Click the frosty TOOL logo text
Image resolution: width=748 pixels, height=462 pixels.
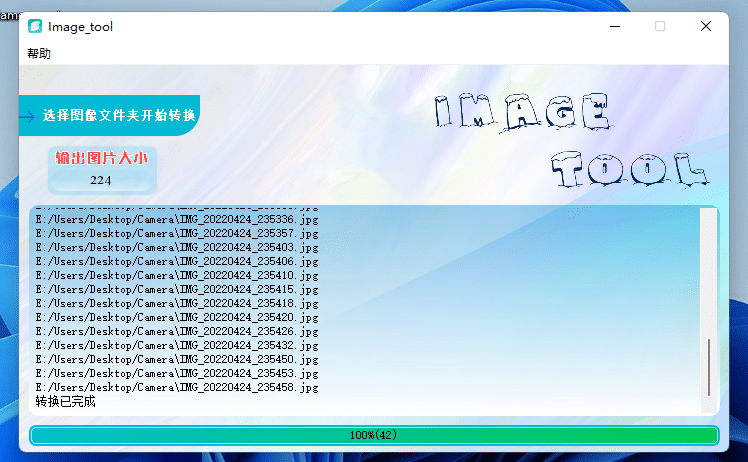tap(624, 170)
